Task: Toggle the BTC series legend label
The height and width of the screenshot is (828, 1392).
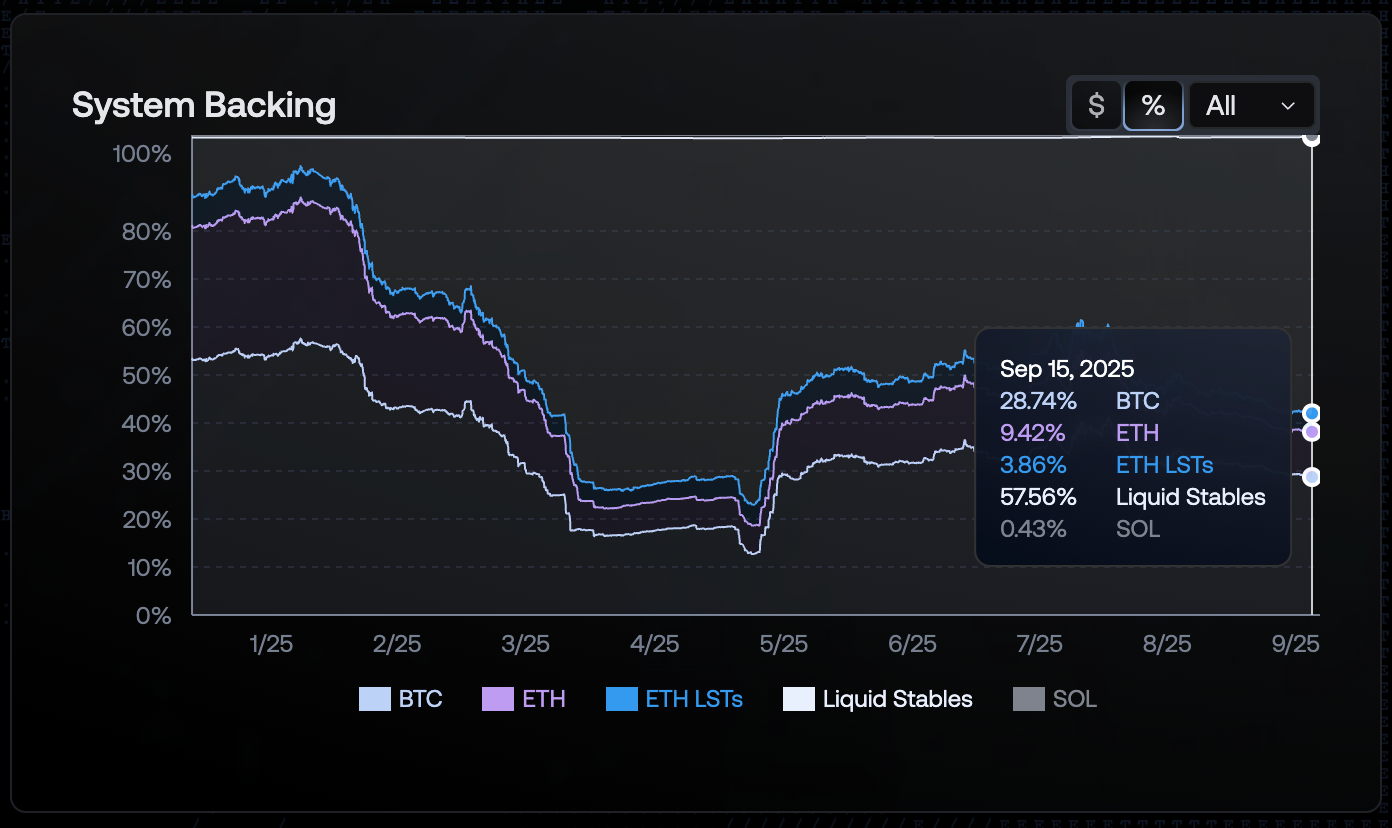Action: [420, 699]
